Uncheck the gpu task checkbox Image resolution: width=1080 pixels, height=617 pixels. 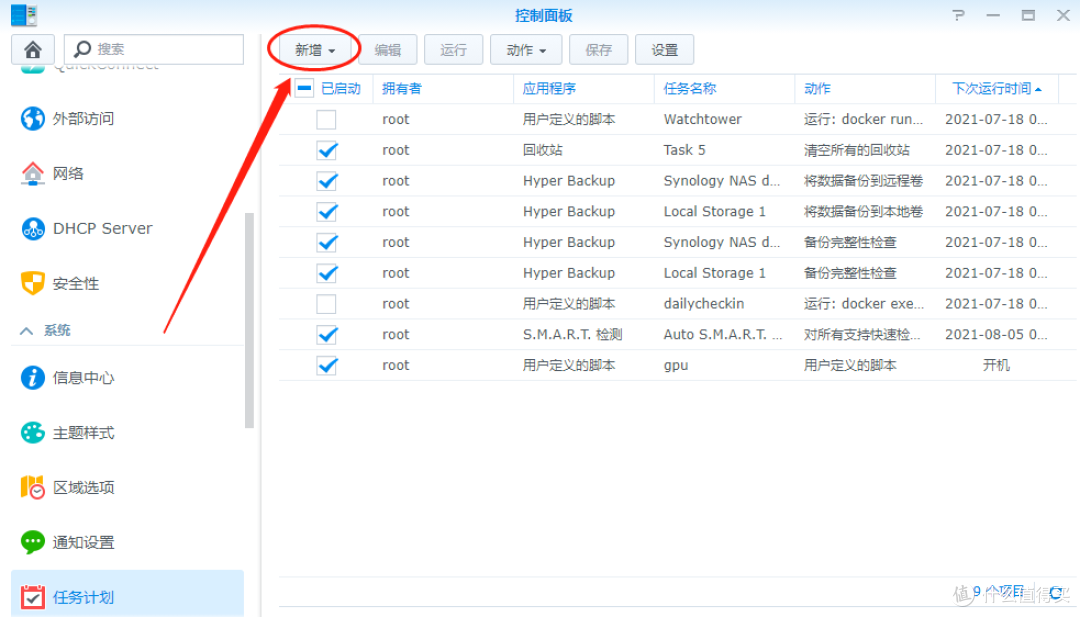click(326, 366)
